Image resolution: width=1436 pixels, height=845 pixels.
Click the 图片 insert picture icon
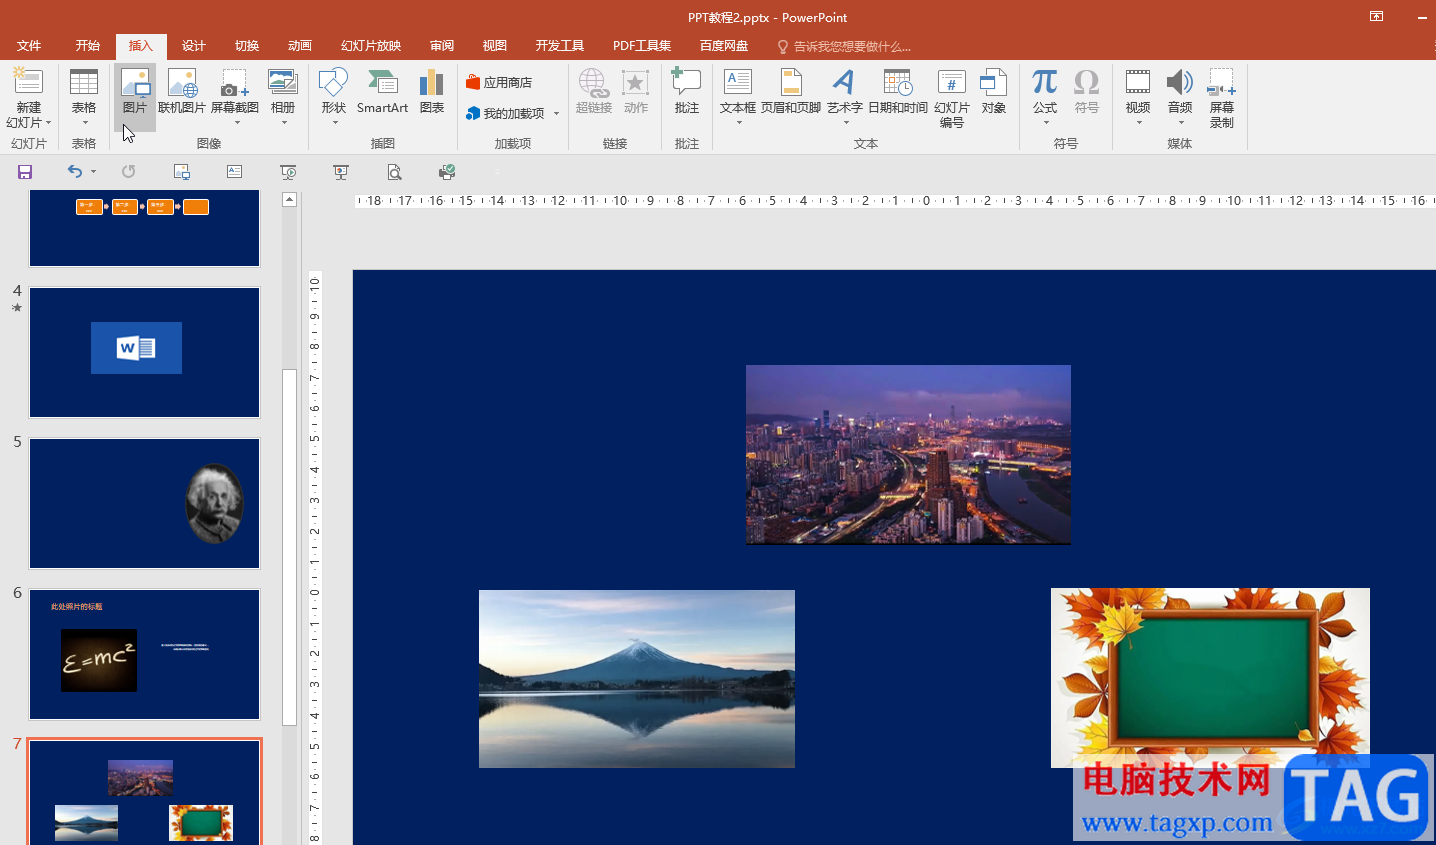135,83
